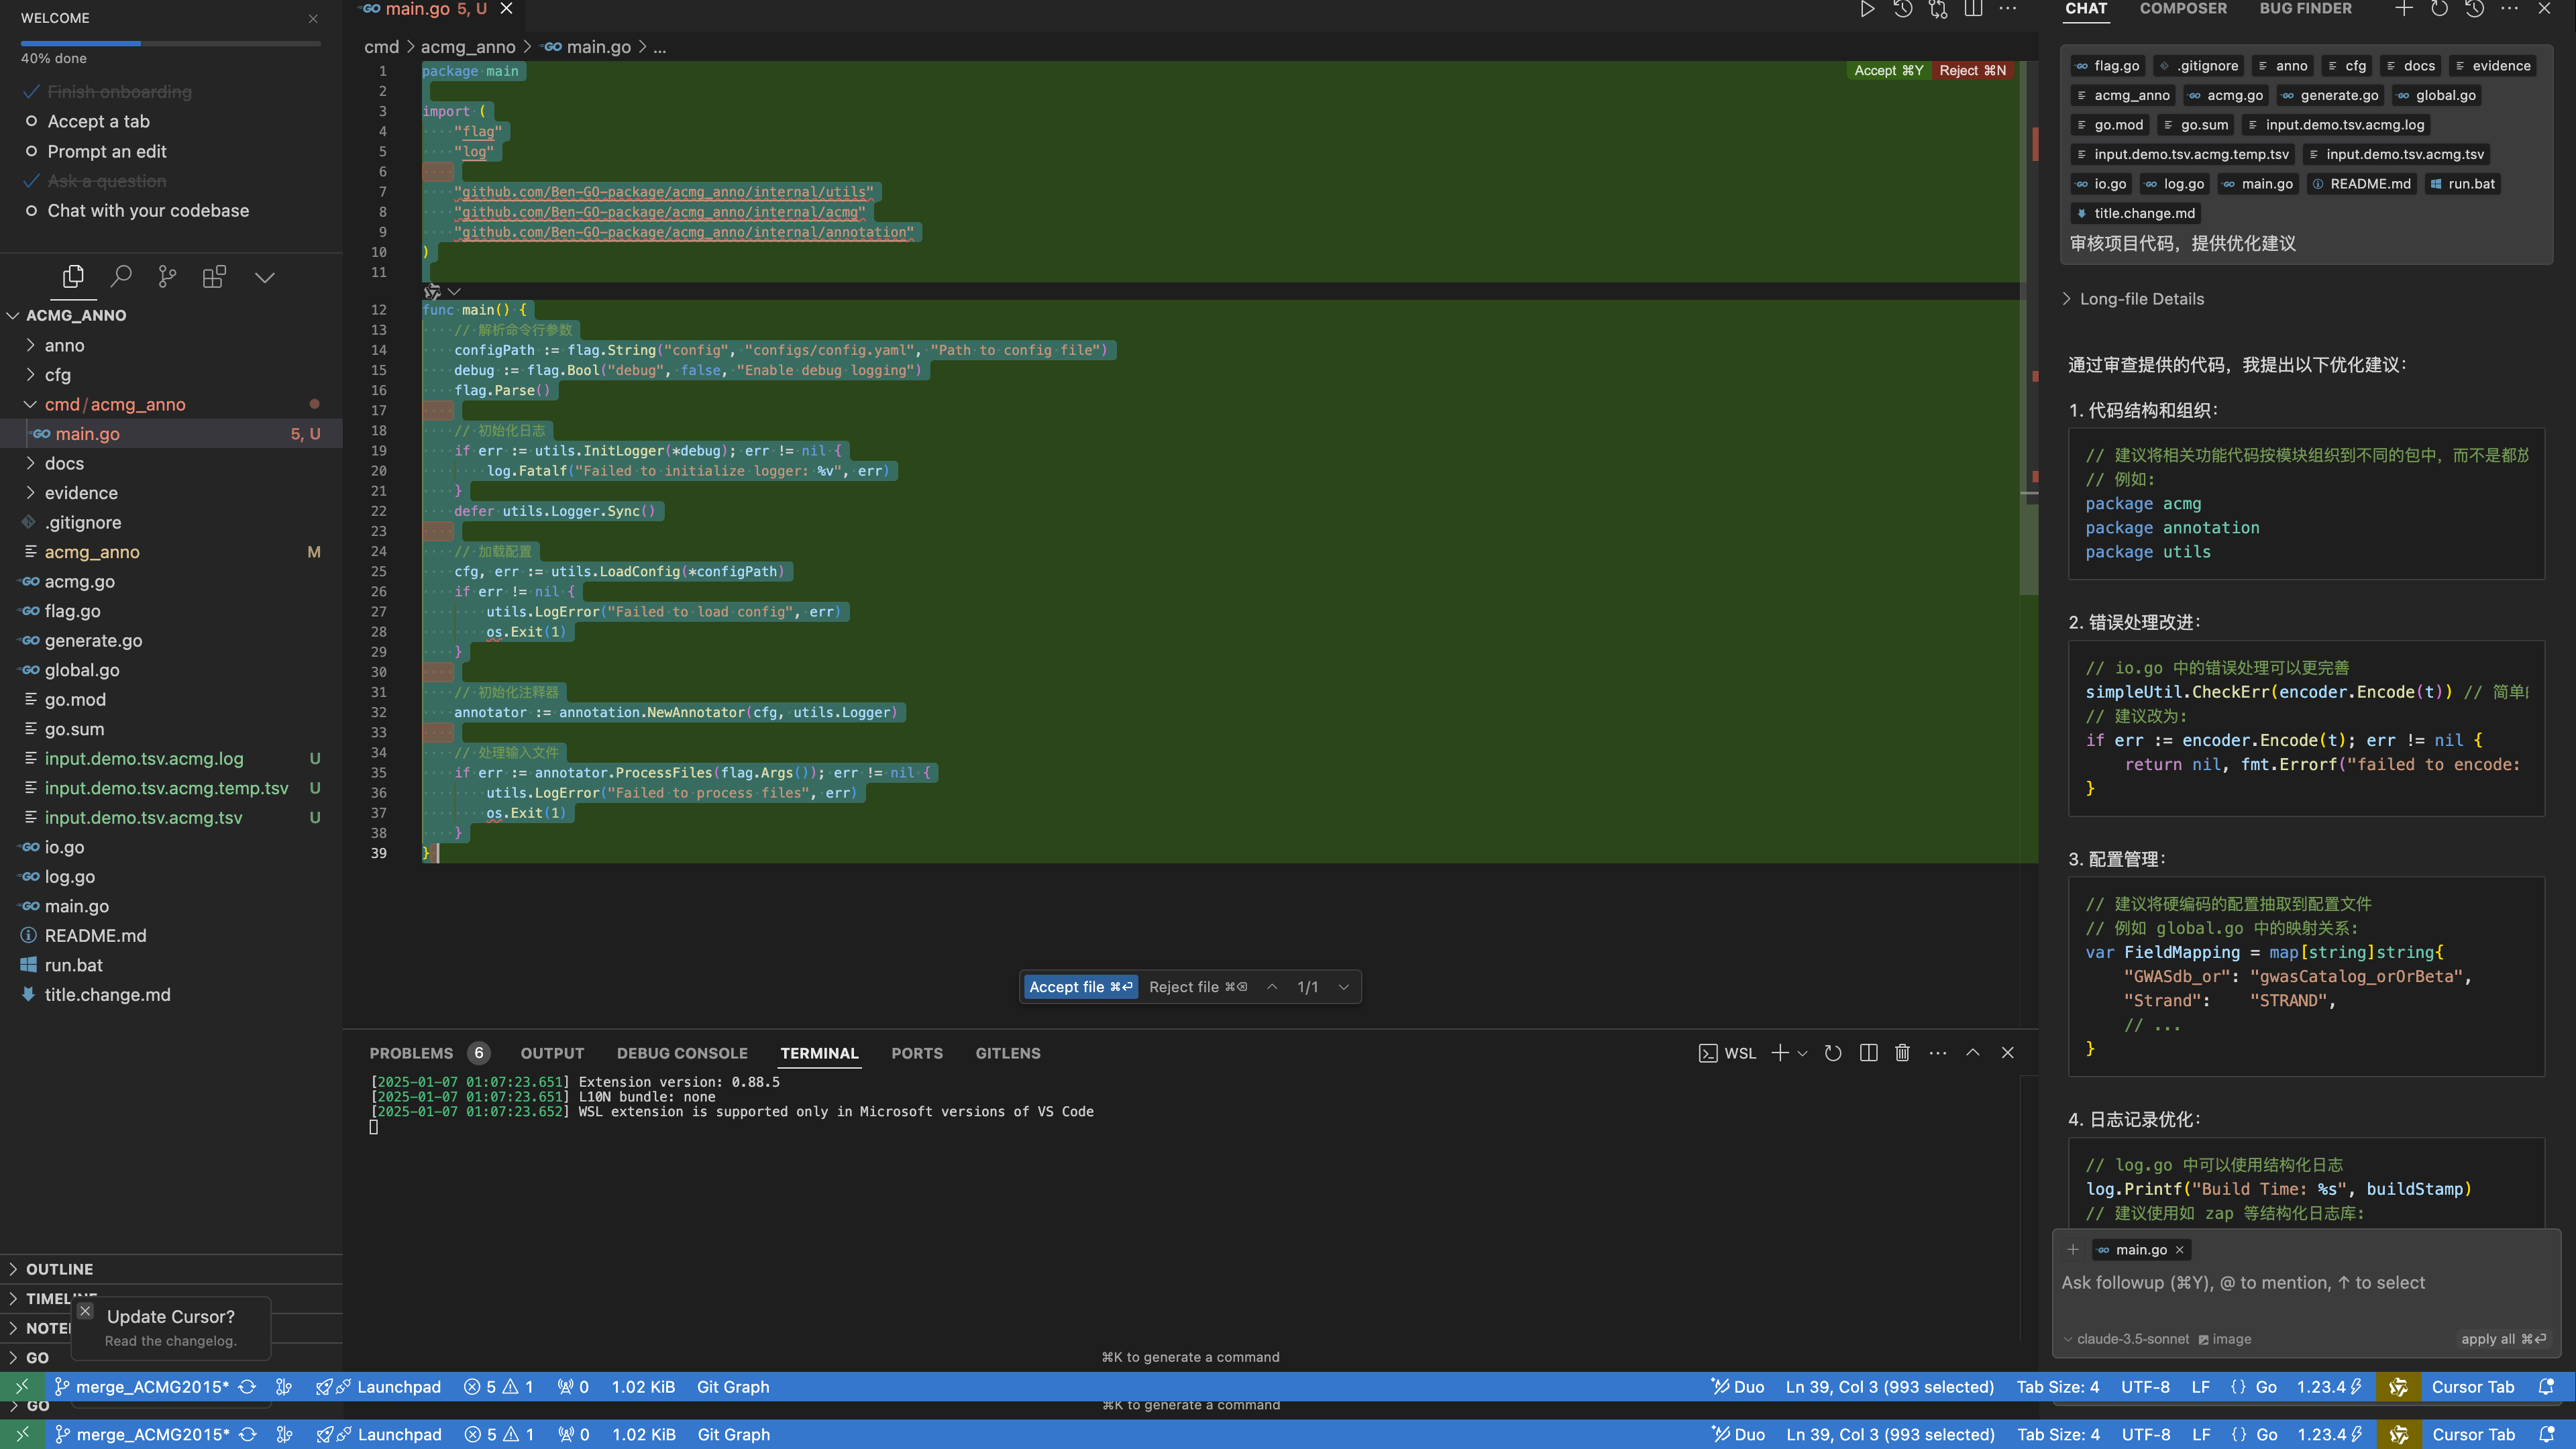Click the Run file play icon
Image resolution: width=2576 pixels, height=1449 pixels.
point(1866,9)
